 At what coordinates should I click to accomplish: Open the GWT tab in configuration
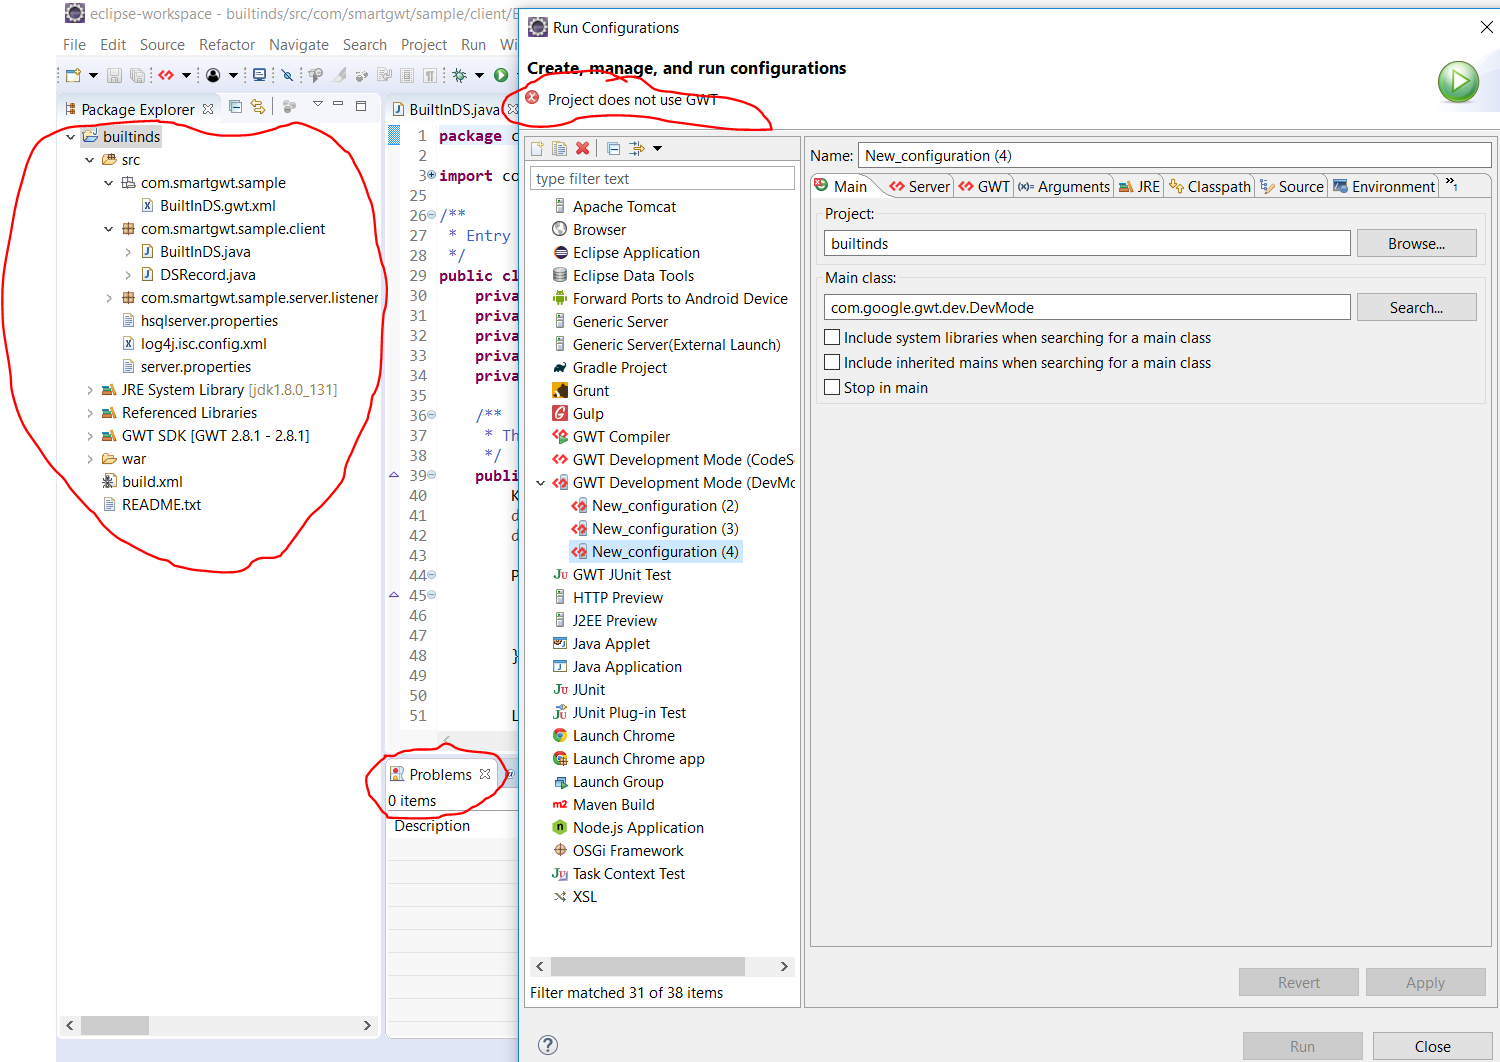984,187
